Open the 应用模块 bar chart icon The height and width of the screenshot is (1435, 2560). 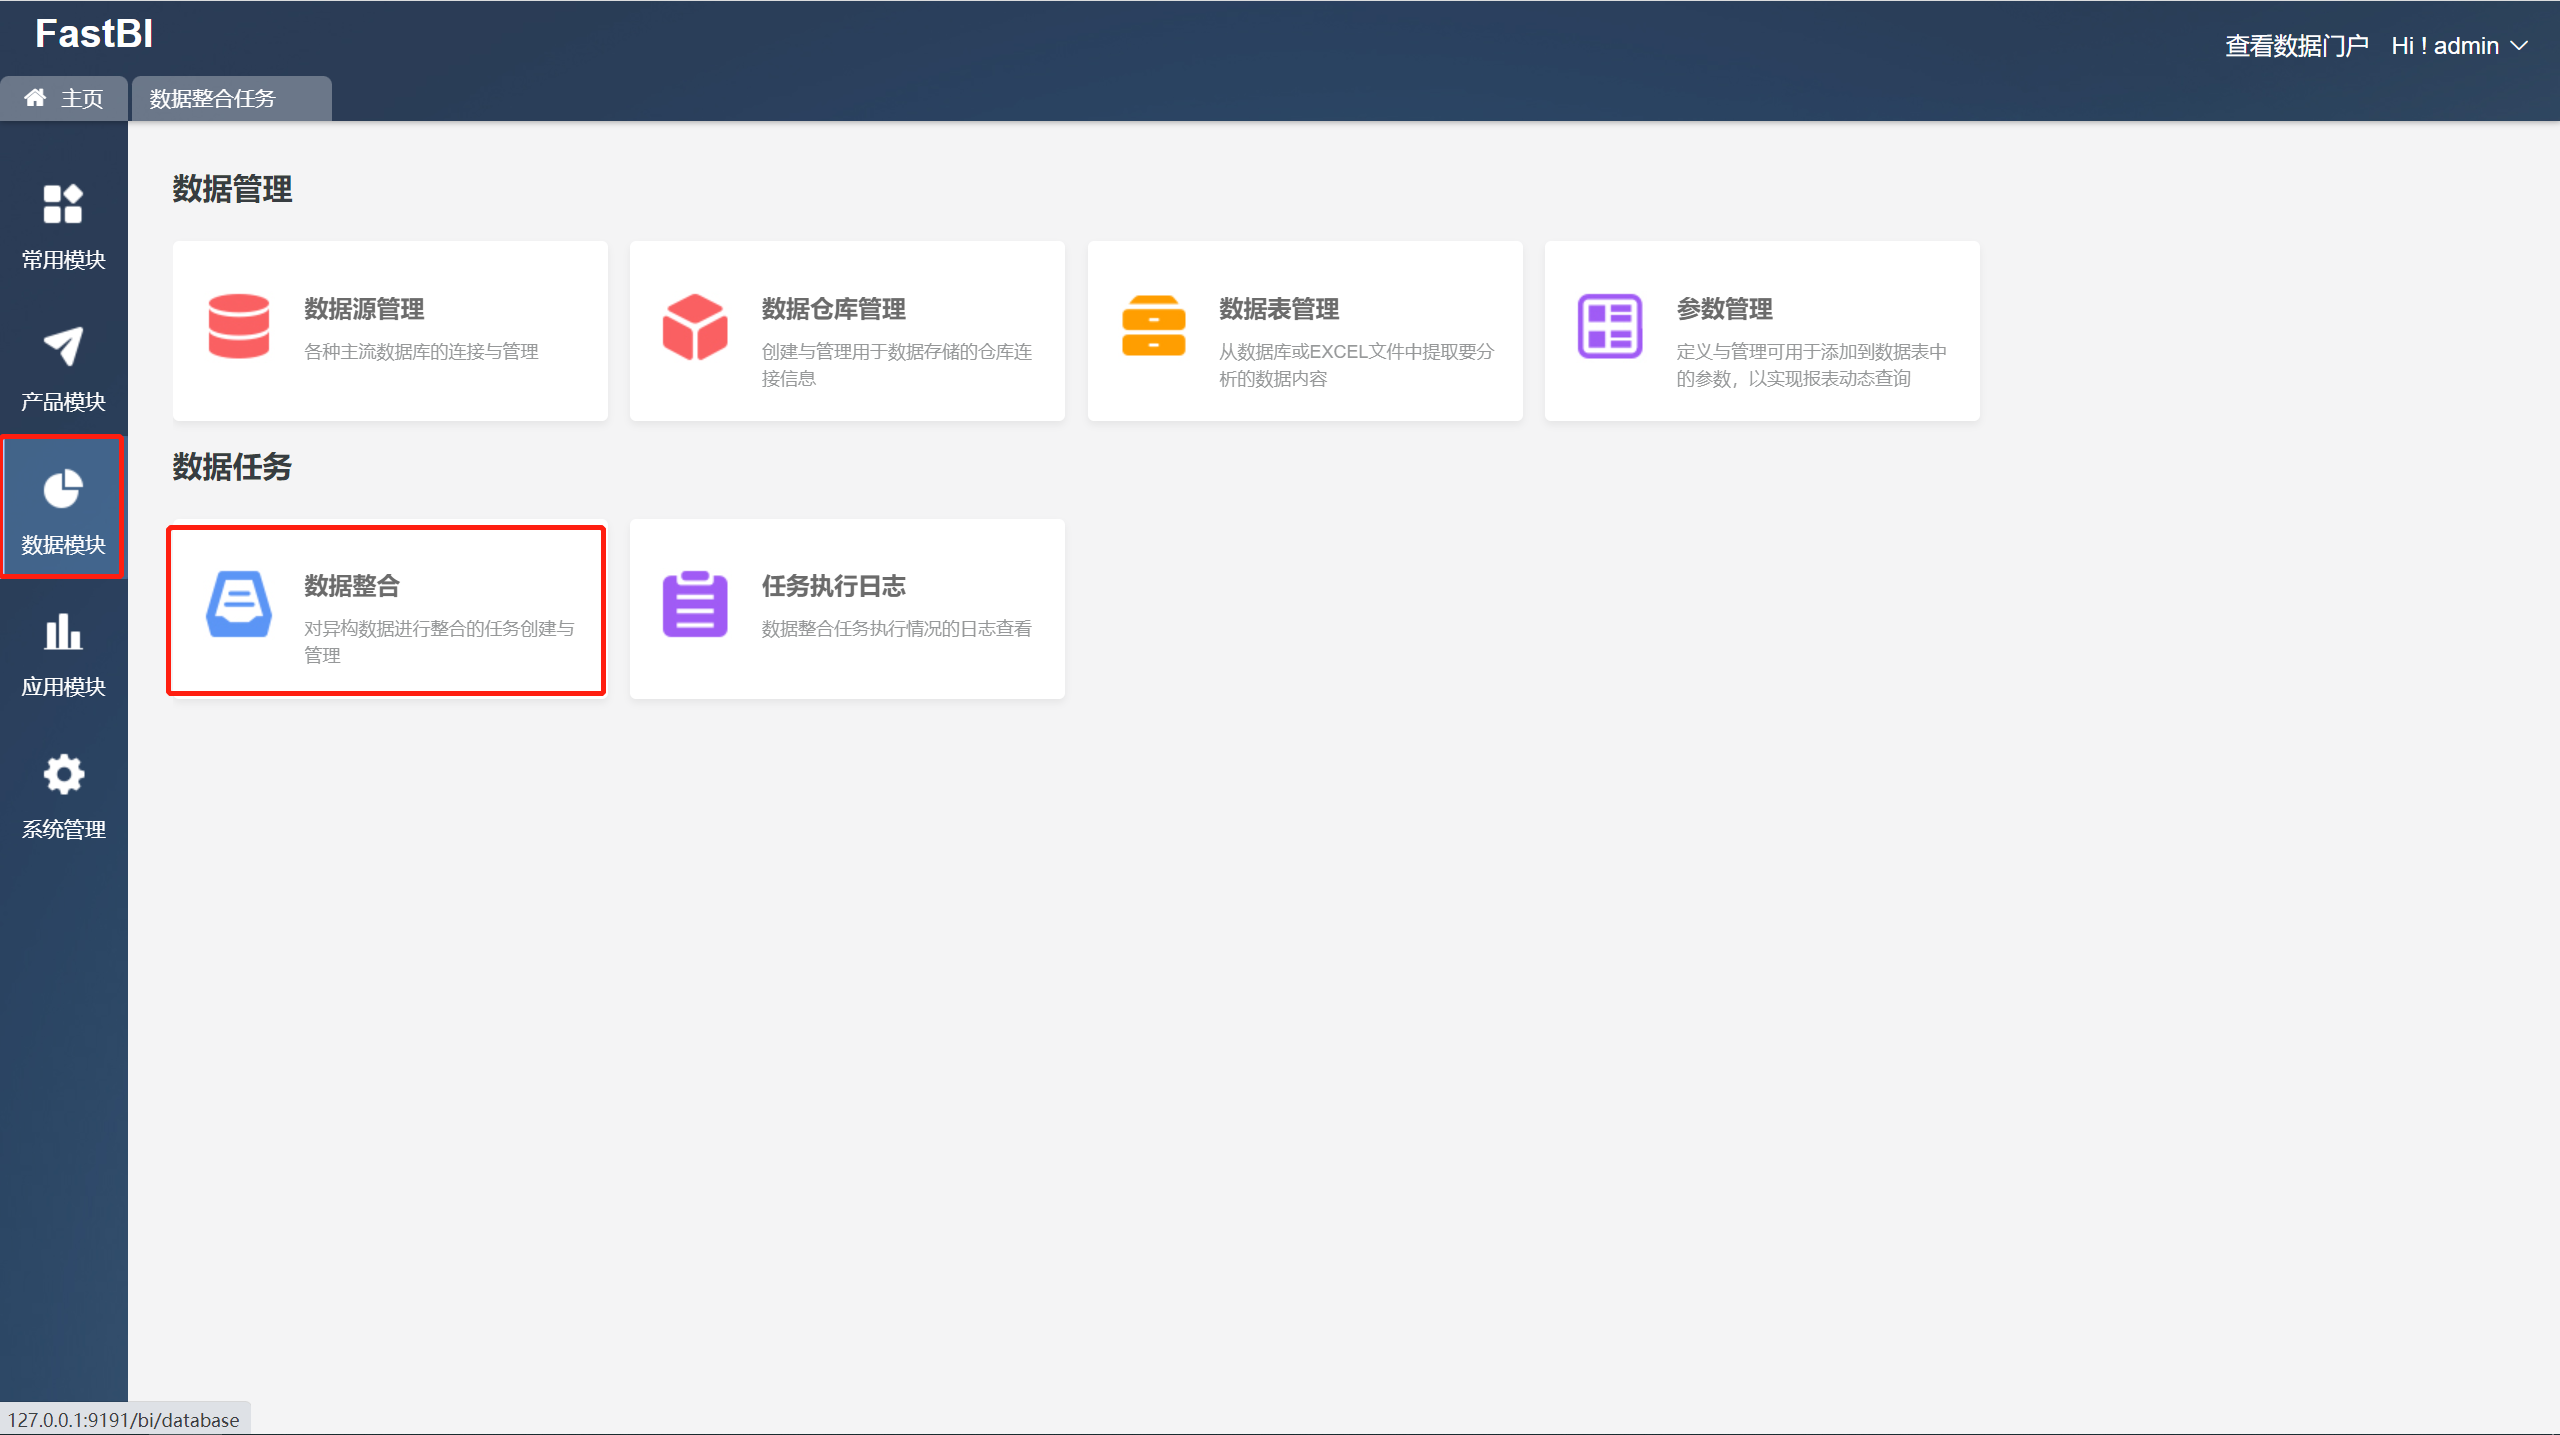63,632
